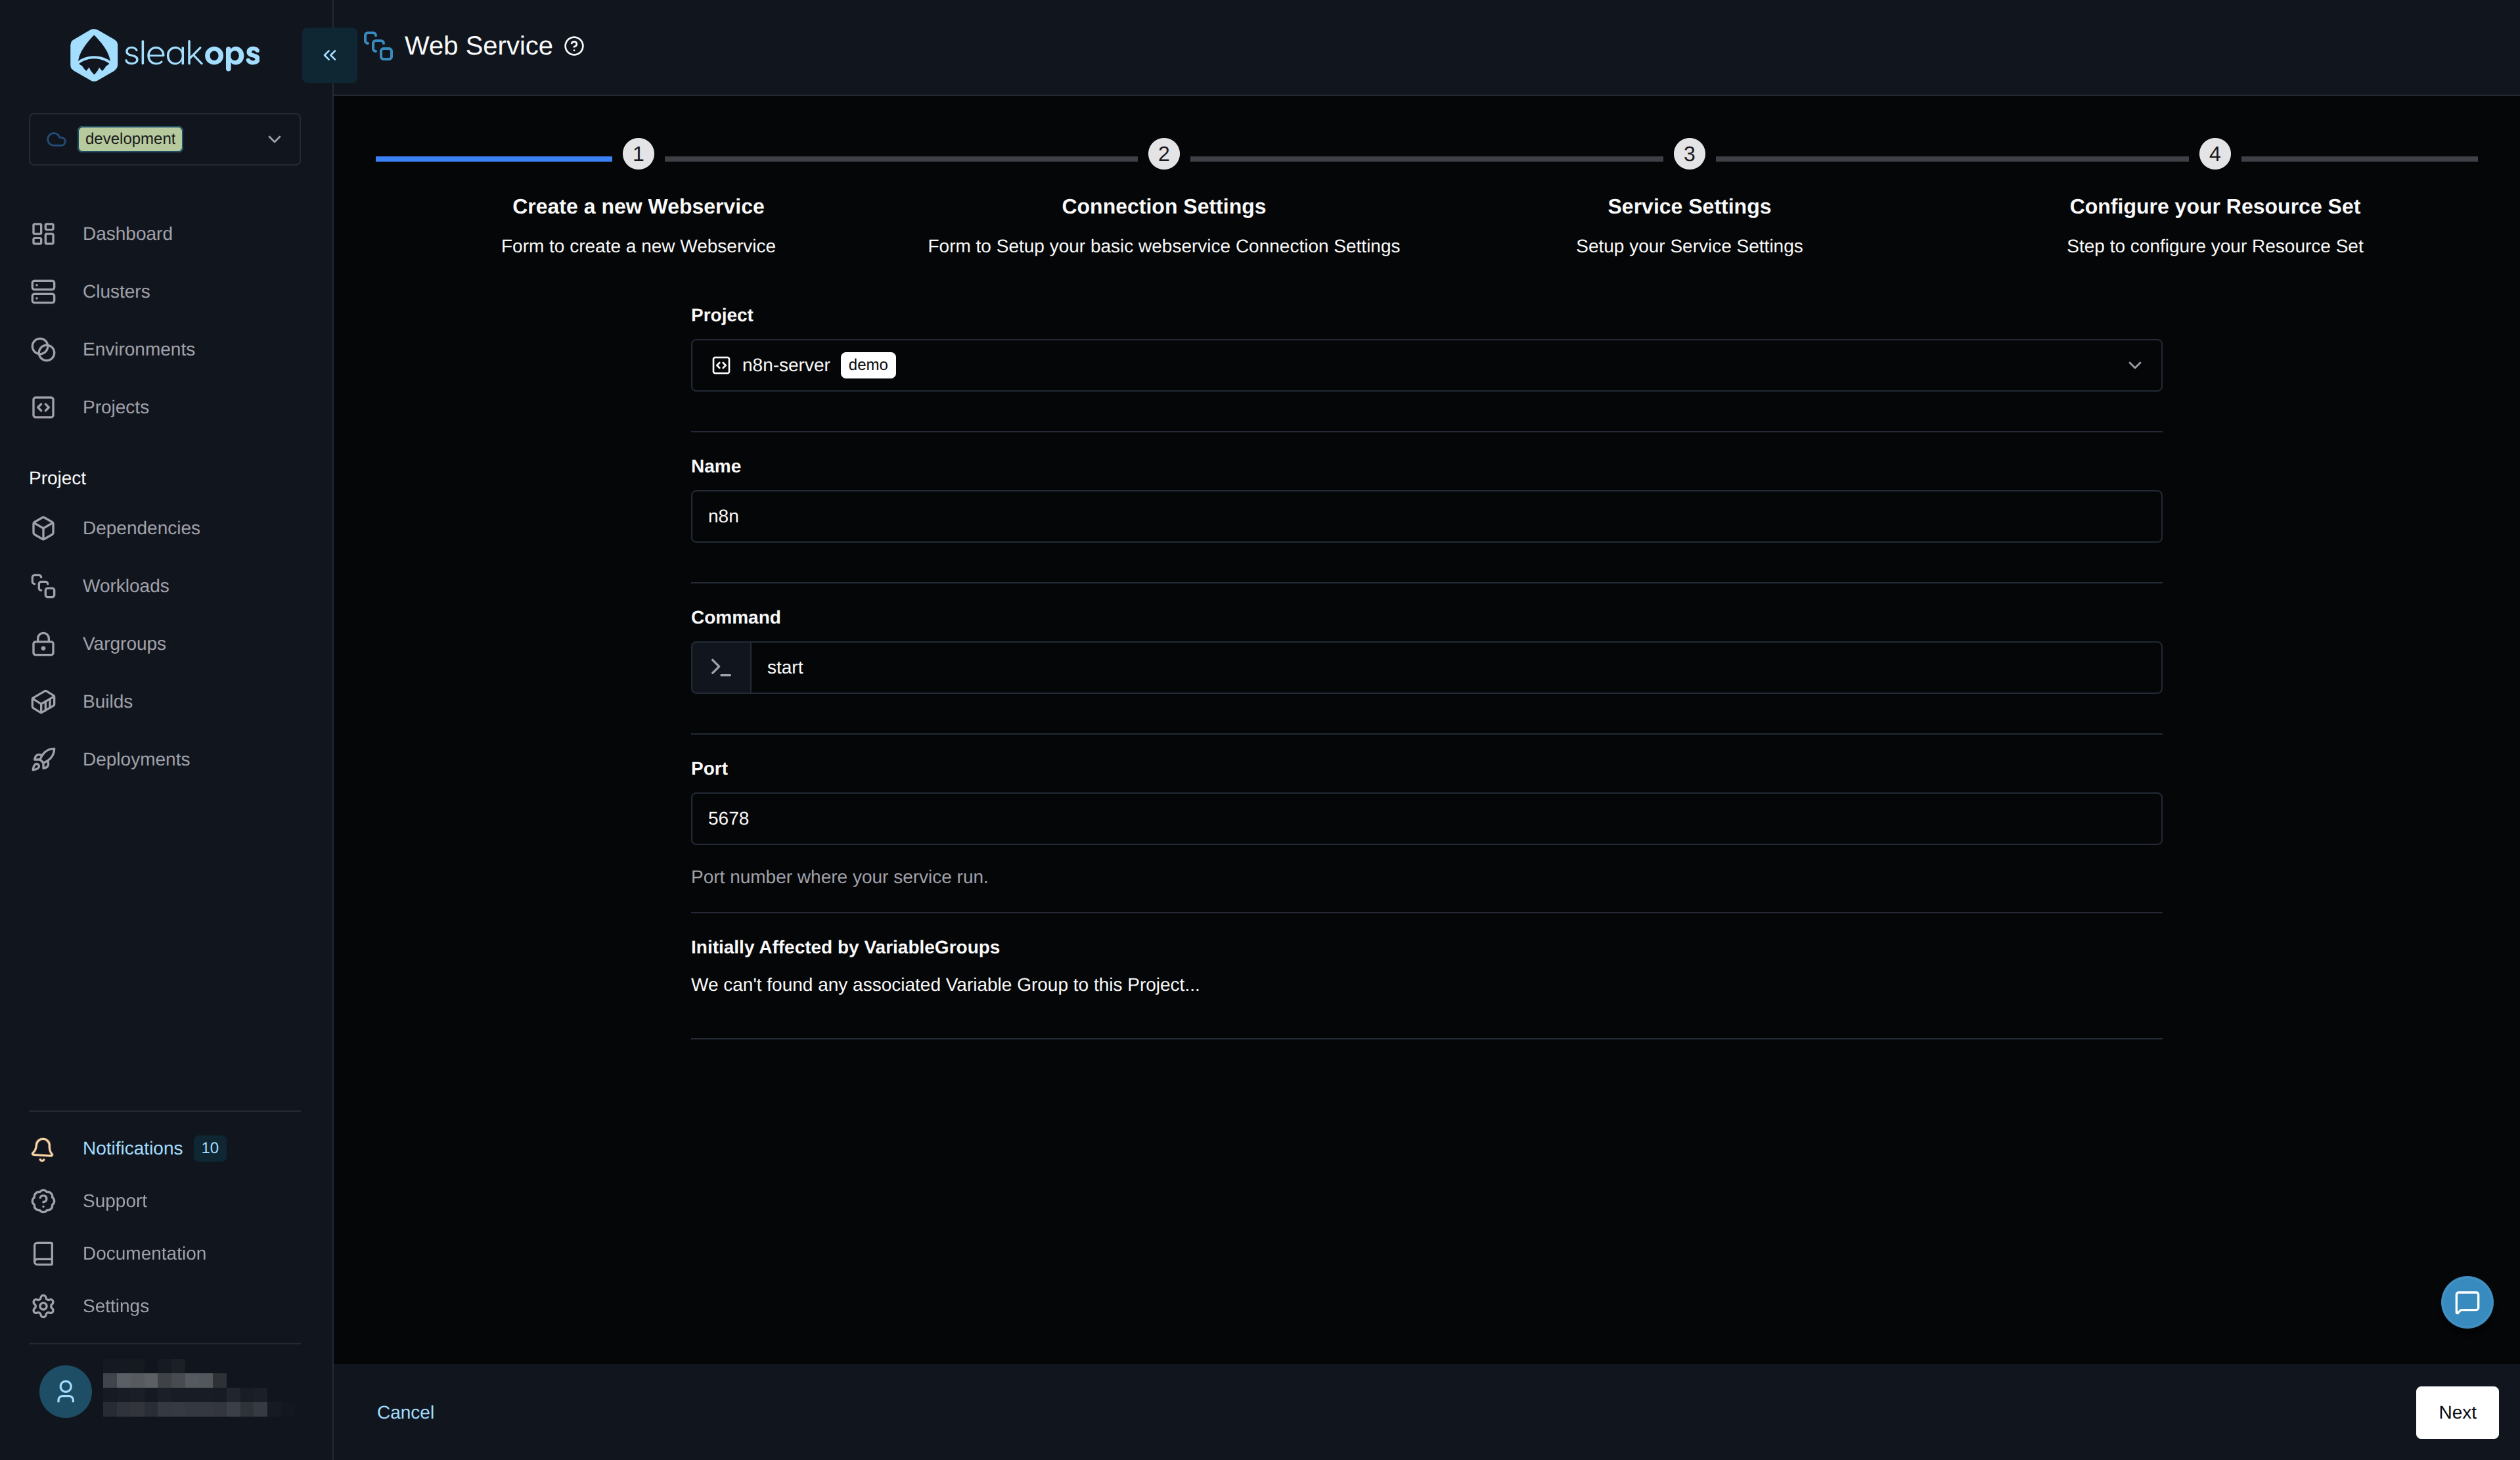Viewport: 2520px width, 1460px height.
Task: Click the sleakops logo
Action: [163, 54]
